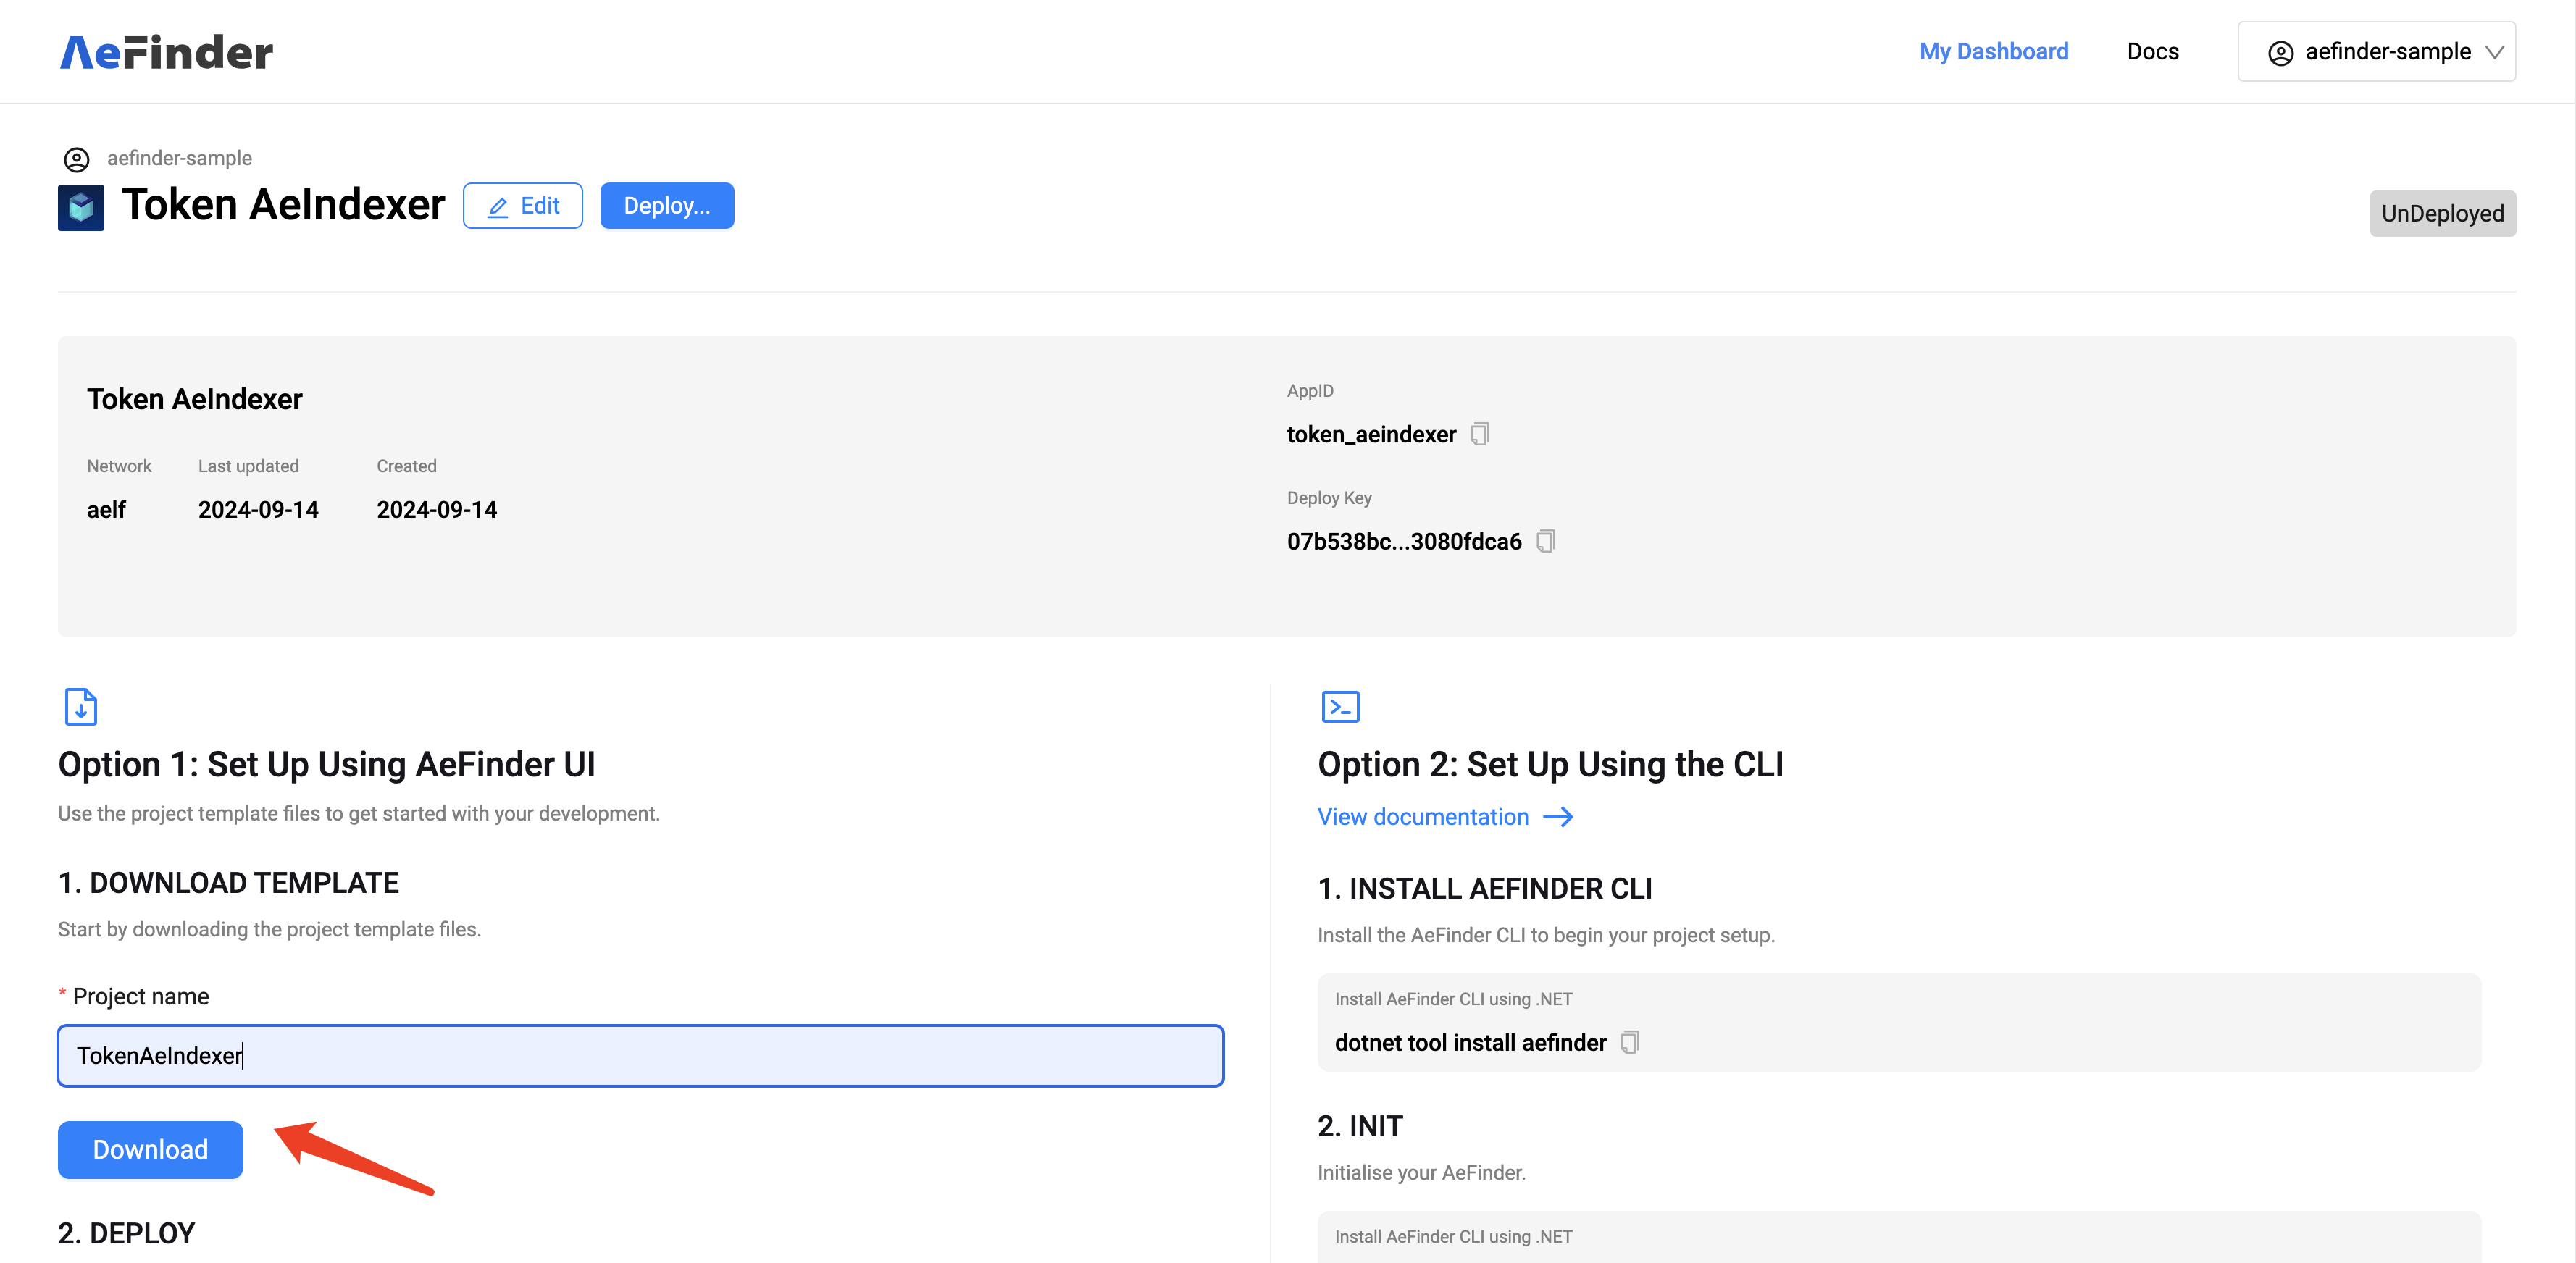The image size is (2576, 1263).
Task: Click the arrow next to View documentation
Action: coord(1558,817)
